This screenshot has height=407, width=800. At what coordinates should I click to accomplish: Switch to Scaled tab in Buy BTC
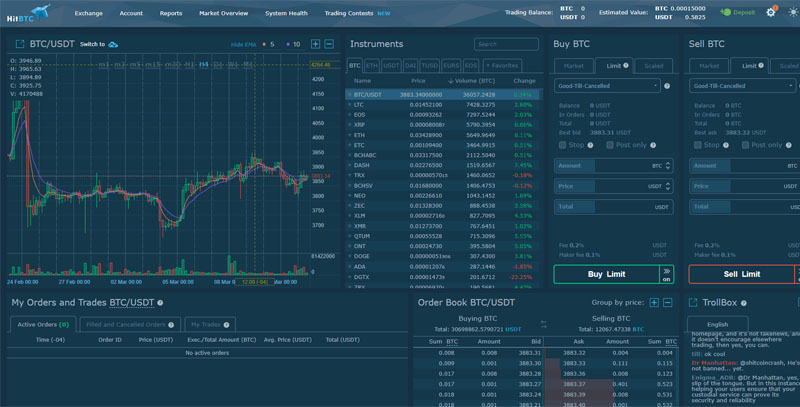pos(654,66)
